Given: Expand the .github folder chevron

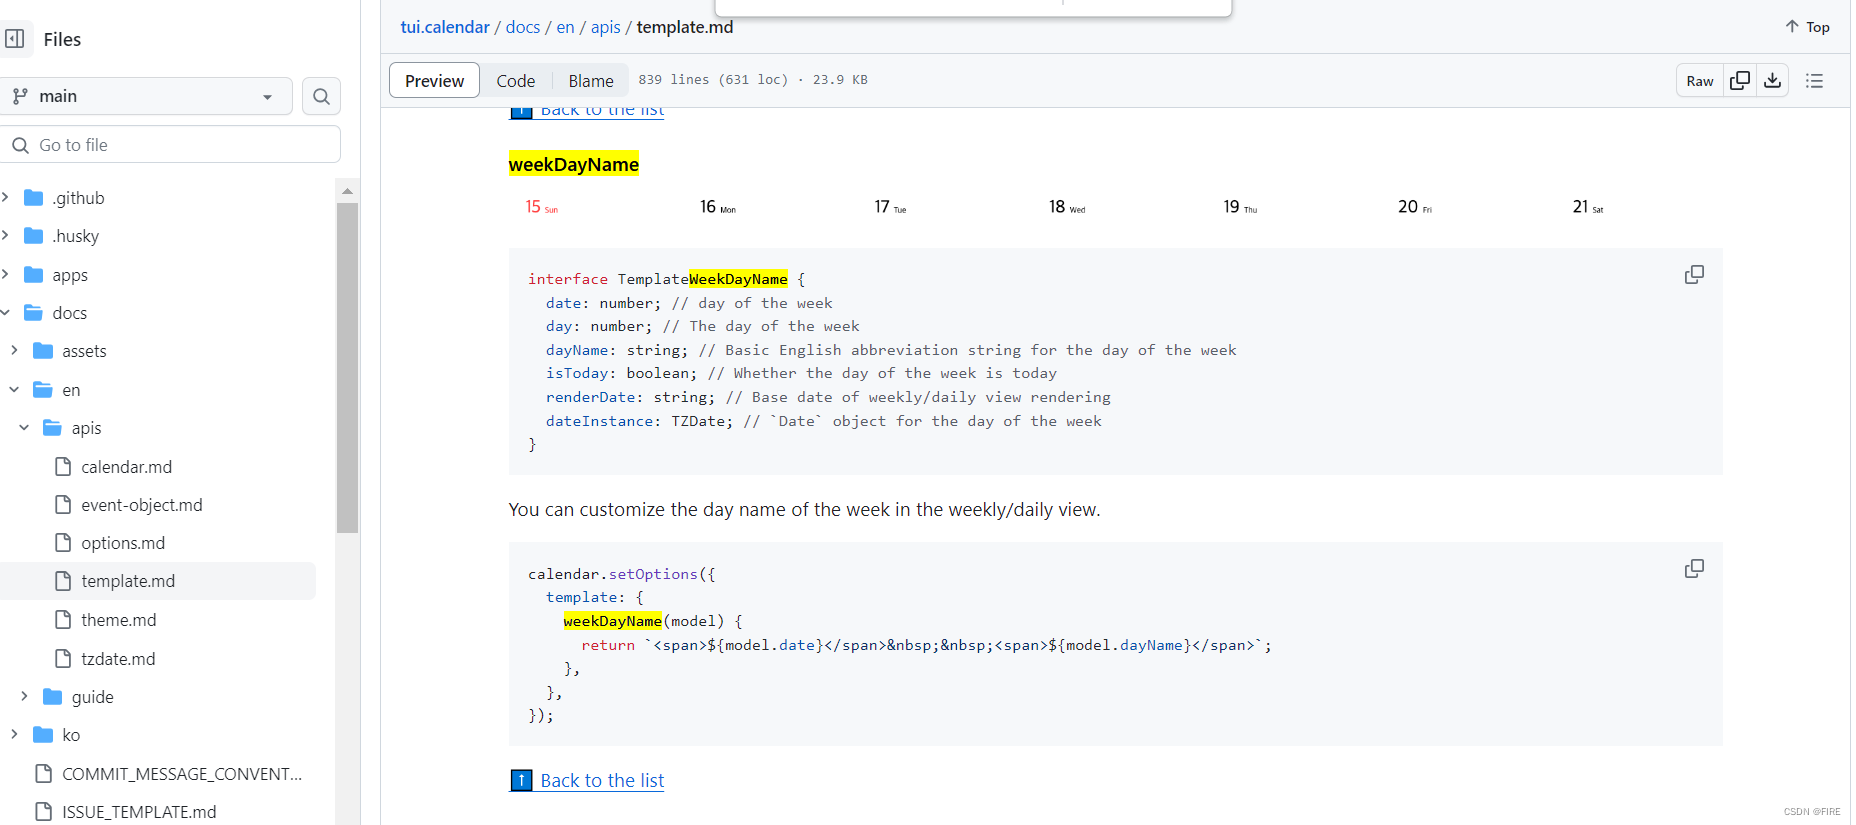Looking at the screenshot, I should pos(5,198).
